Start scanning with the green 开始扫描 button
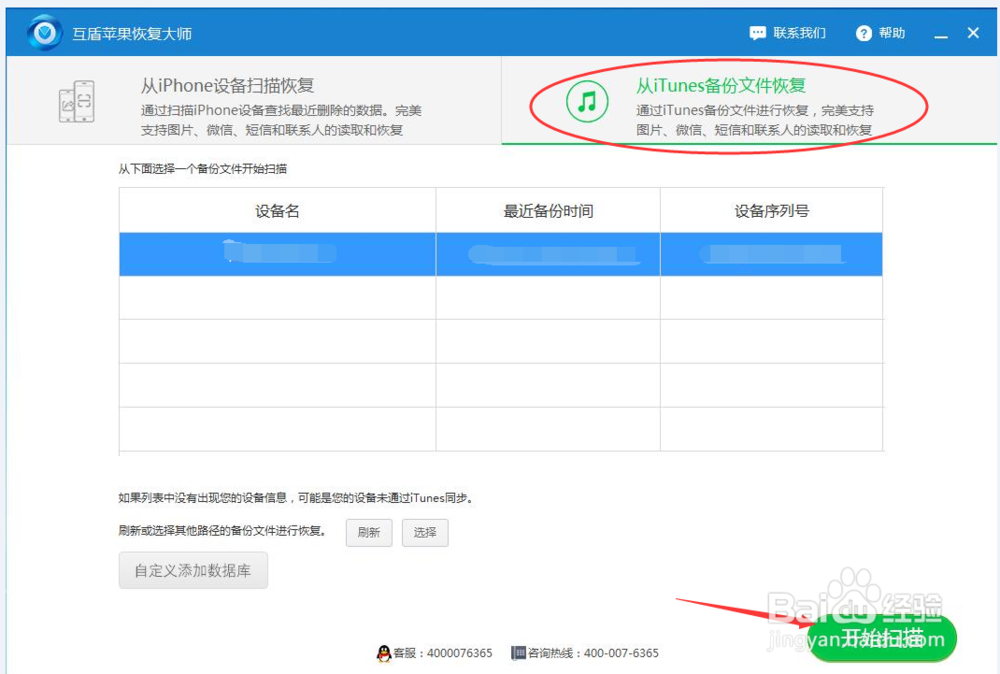 [x=884, y=638]
